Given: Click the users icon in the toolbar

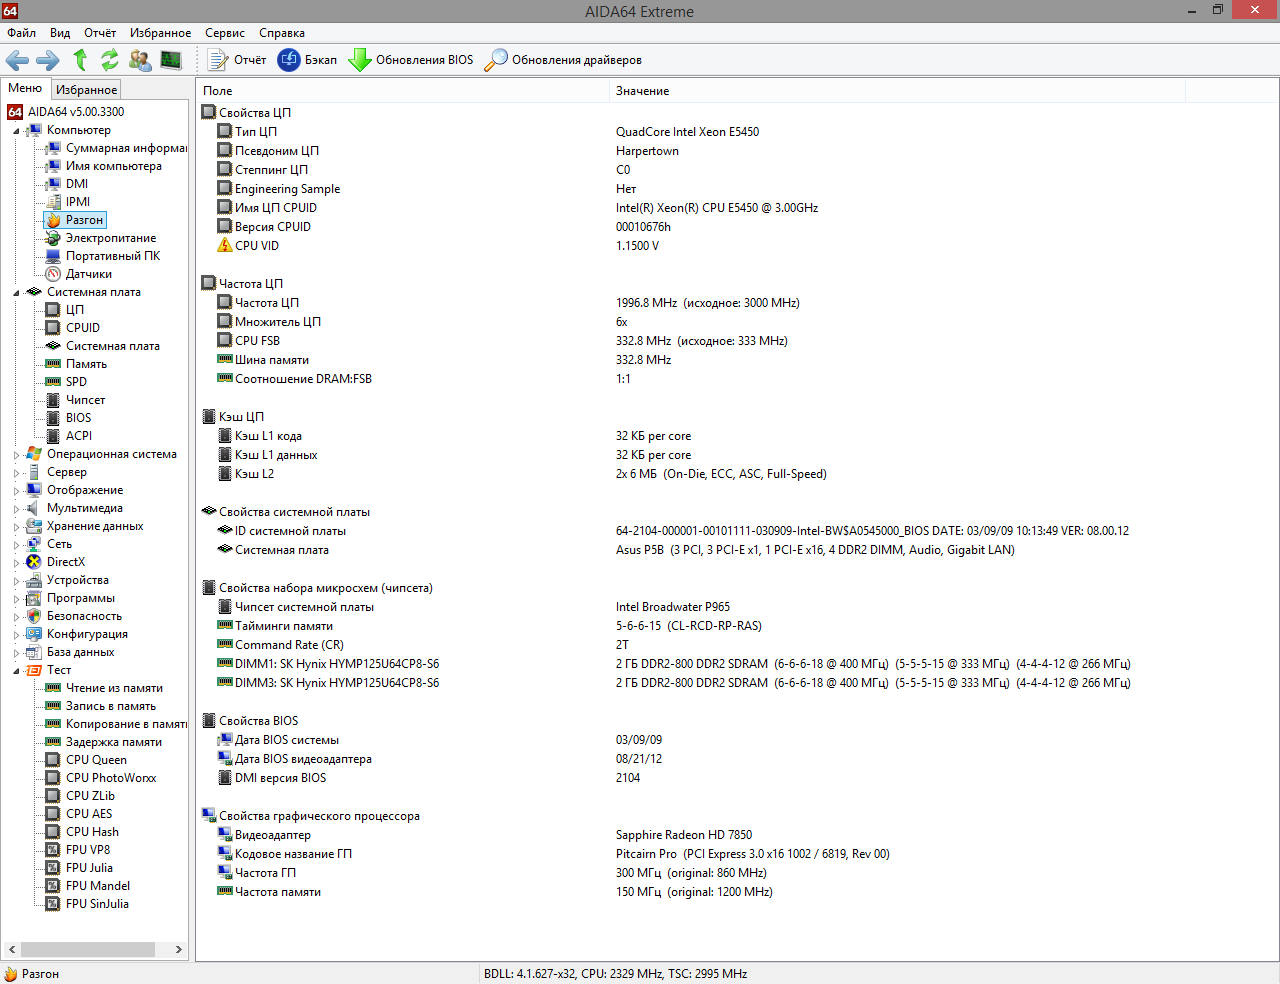Looking at the screenshot, I should [x=140, y=60].
